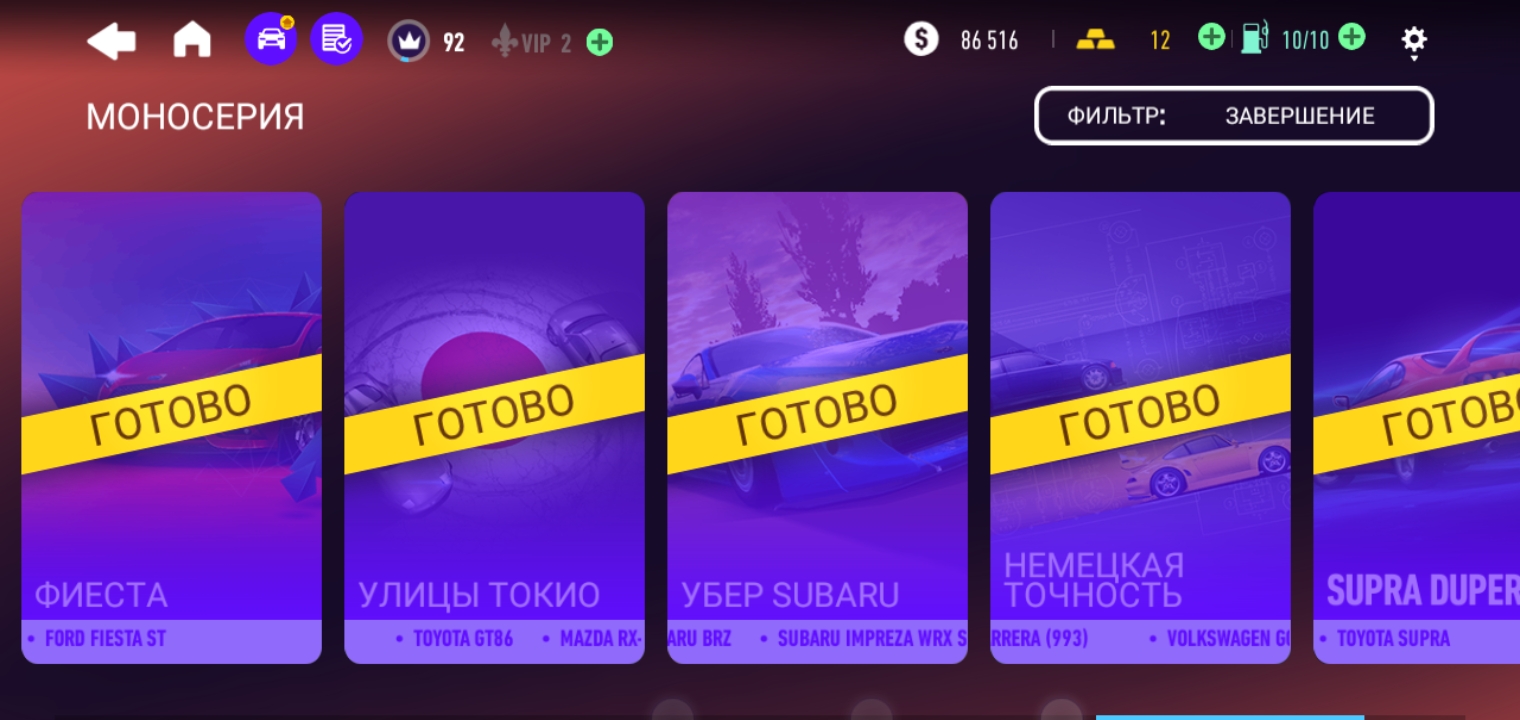Open the missions checklist icon
The height and width of the screenshot is (720, 1520).
(x=336, y=40)
